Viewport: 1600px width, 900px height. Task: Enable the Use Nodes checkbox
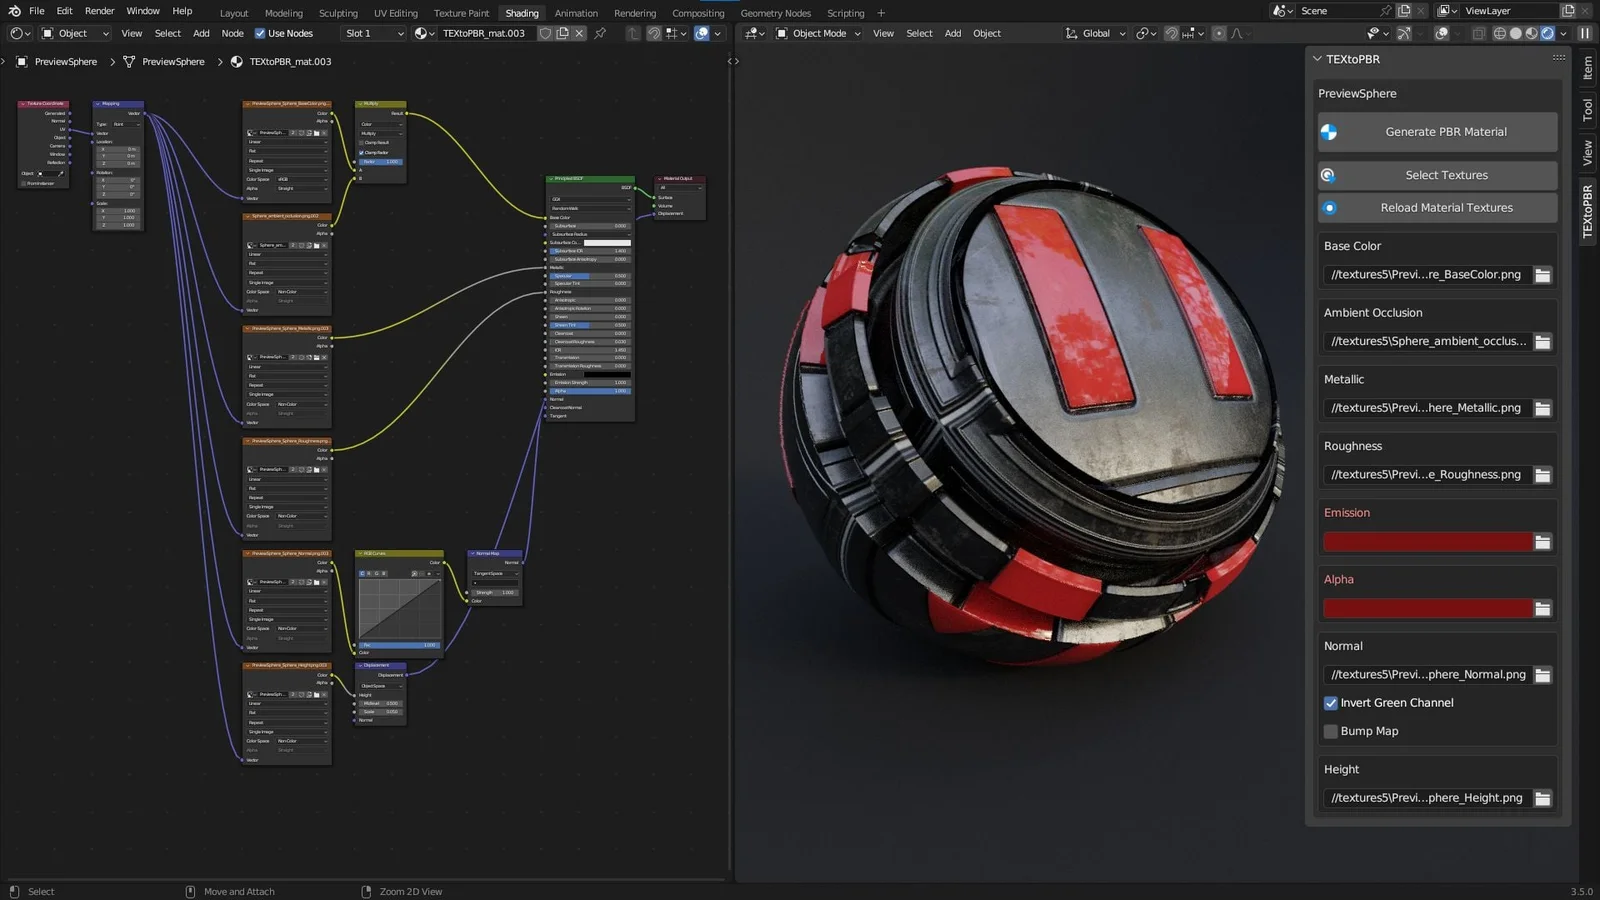258,33
